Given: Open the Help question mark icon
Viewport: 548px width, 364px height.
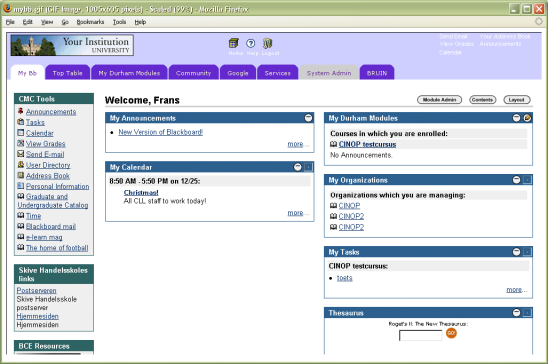Looking at the screenshot, I should [x=251, y=43].
